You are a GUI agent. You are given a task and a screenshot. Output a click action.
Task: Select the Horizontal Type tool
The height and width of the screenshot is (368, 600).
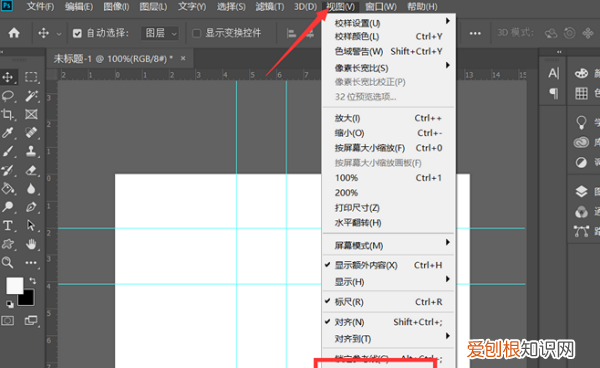(x=8, y=225)
